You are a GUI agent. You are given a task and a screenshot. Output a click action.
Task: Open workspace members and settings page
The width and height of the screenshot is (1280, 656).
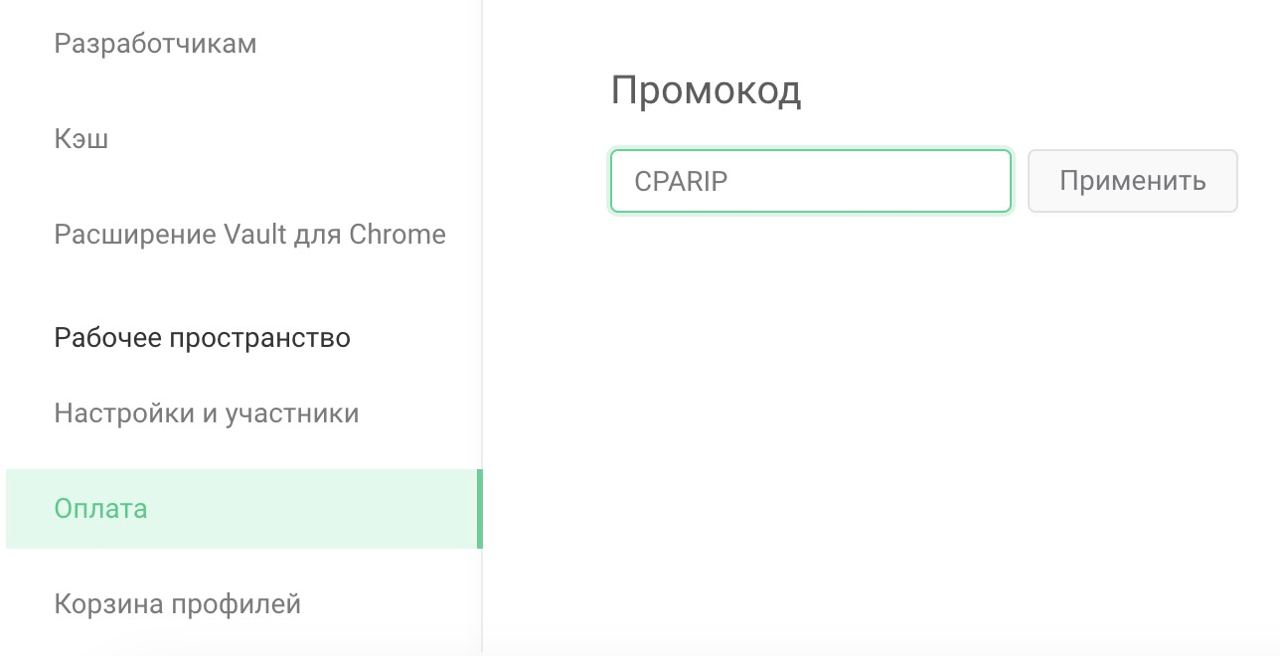click(206, 413)
